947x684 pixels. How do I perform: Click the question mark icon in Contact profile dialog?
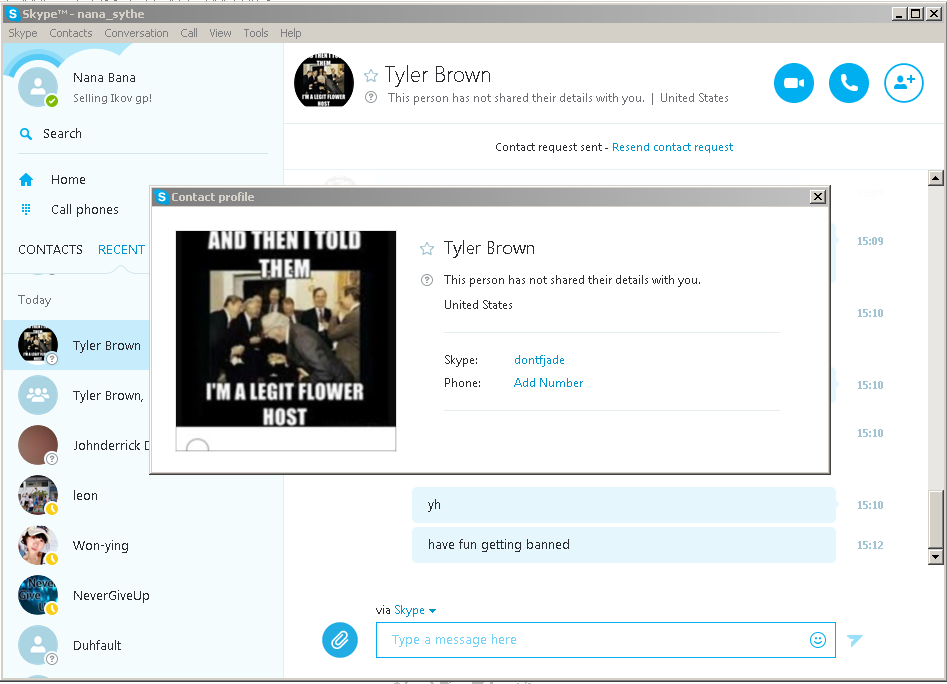coord(427,280)
